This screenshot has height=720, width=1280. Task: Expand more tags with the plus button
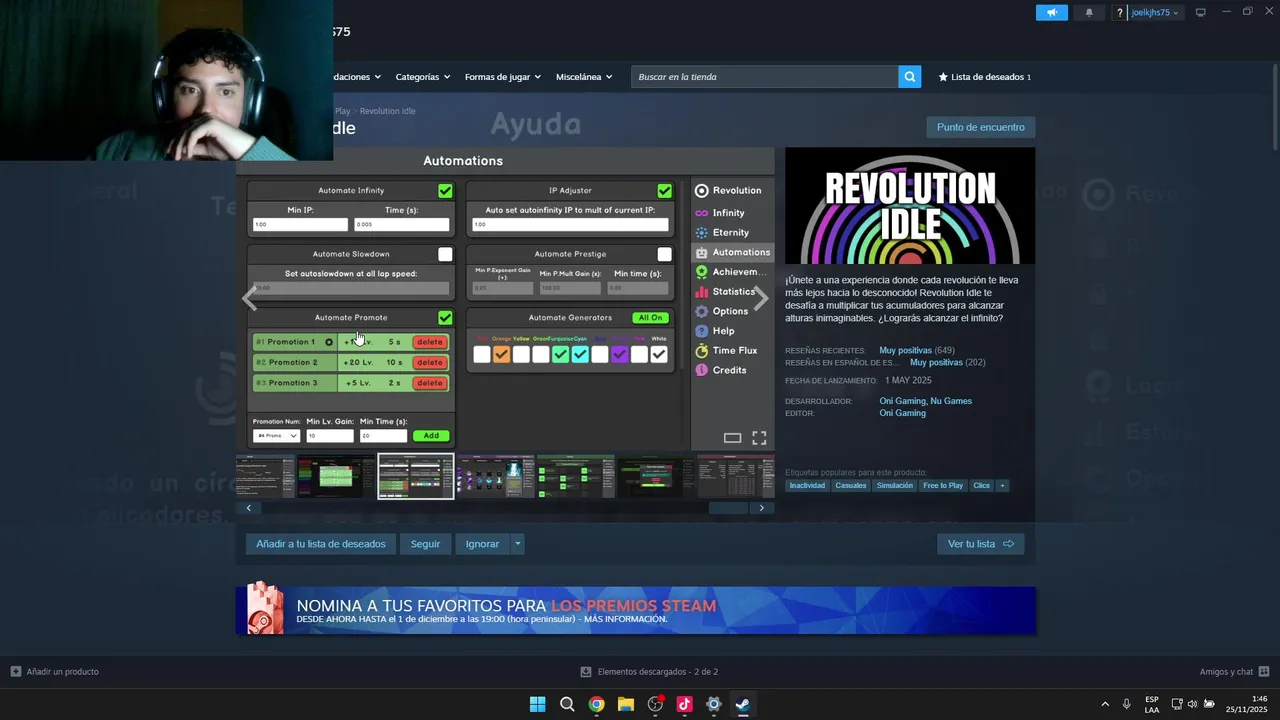(x=1002, y=486)
